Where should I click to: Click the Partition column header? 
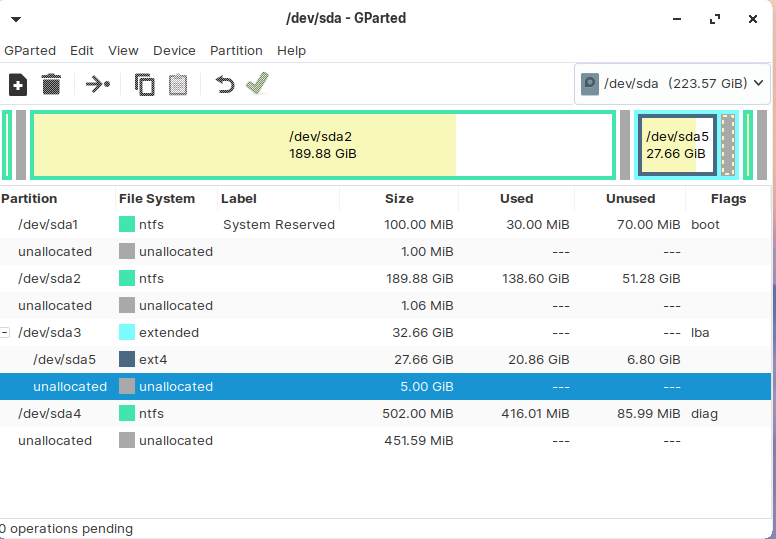(x=57, y=199)
